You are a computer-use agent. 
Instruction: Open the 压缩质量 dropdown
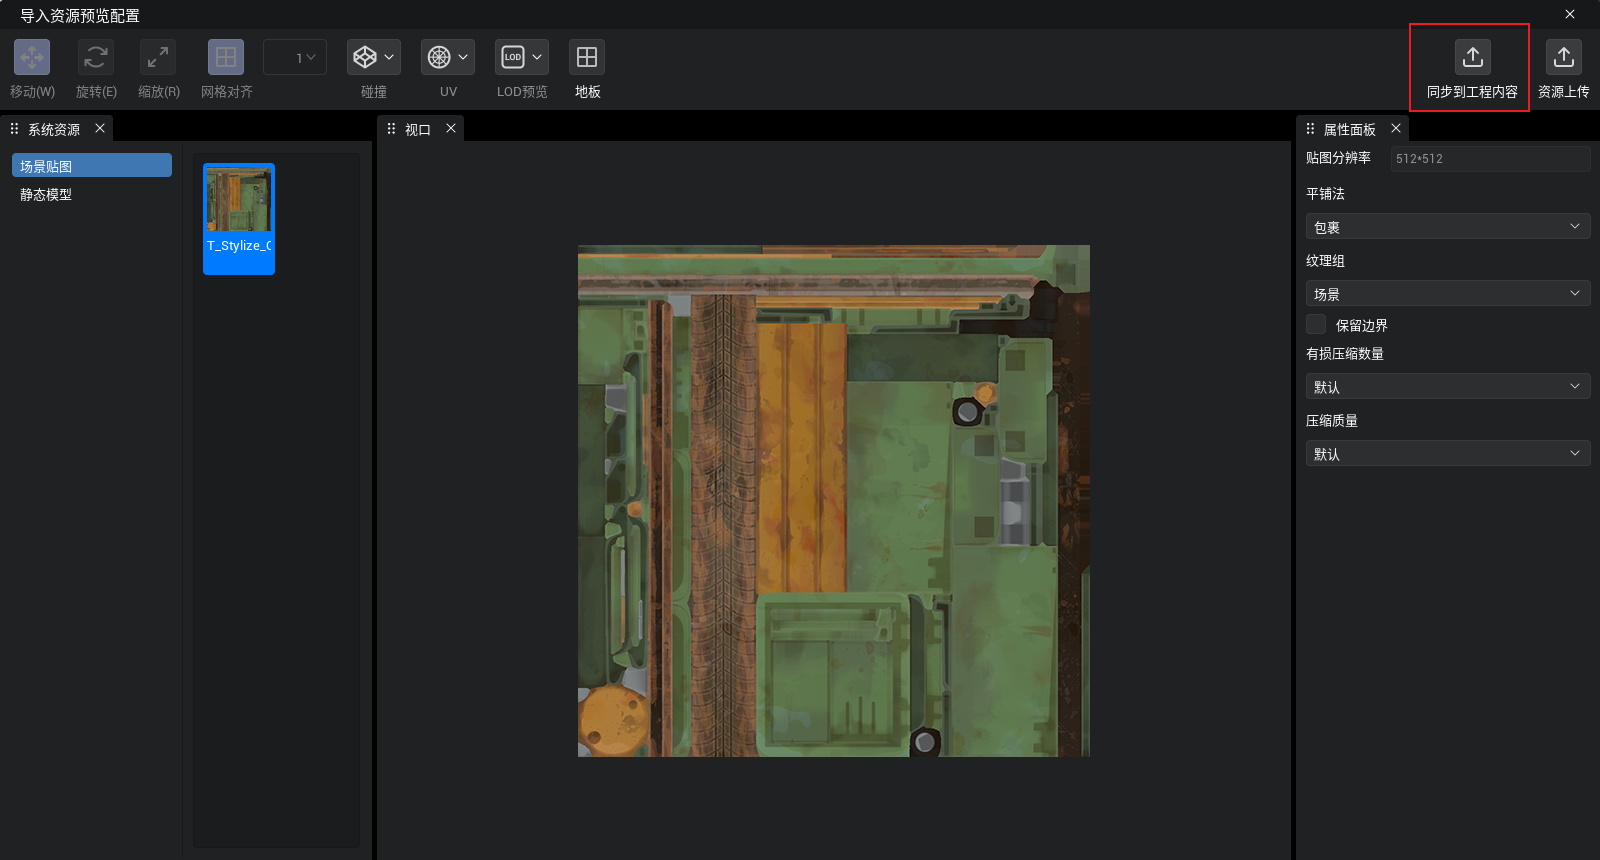point(1448,453)
